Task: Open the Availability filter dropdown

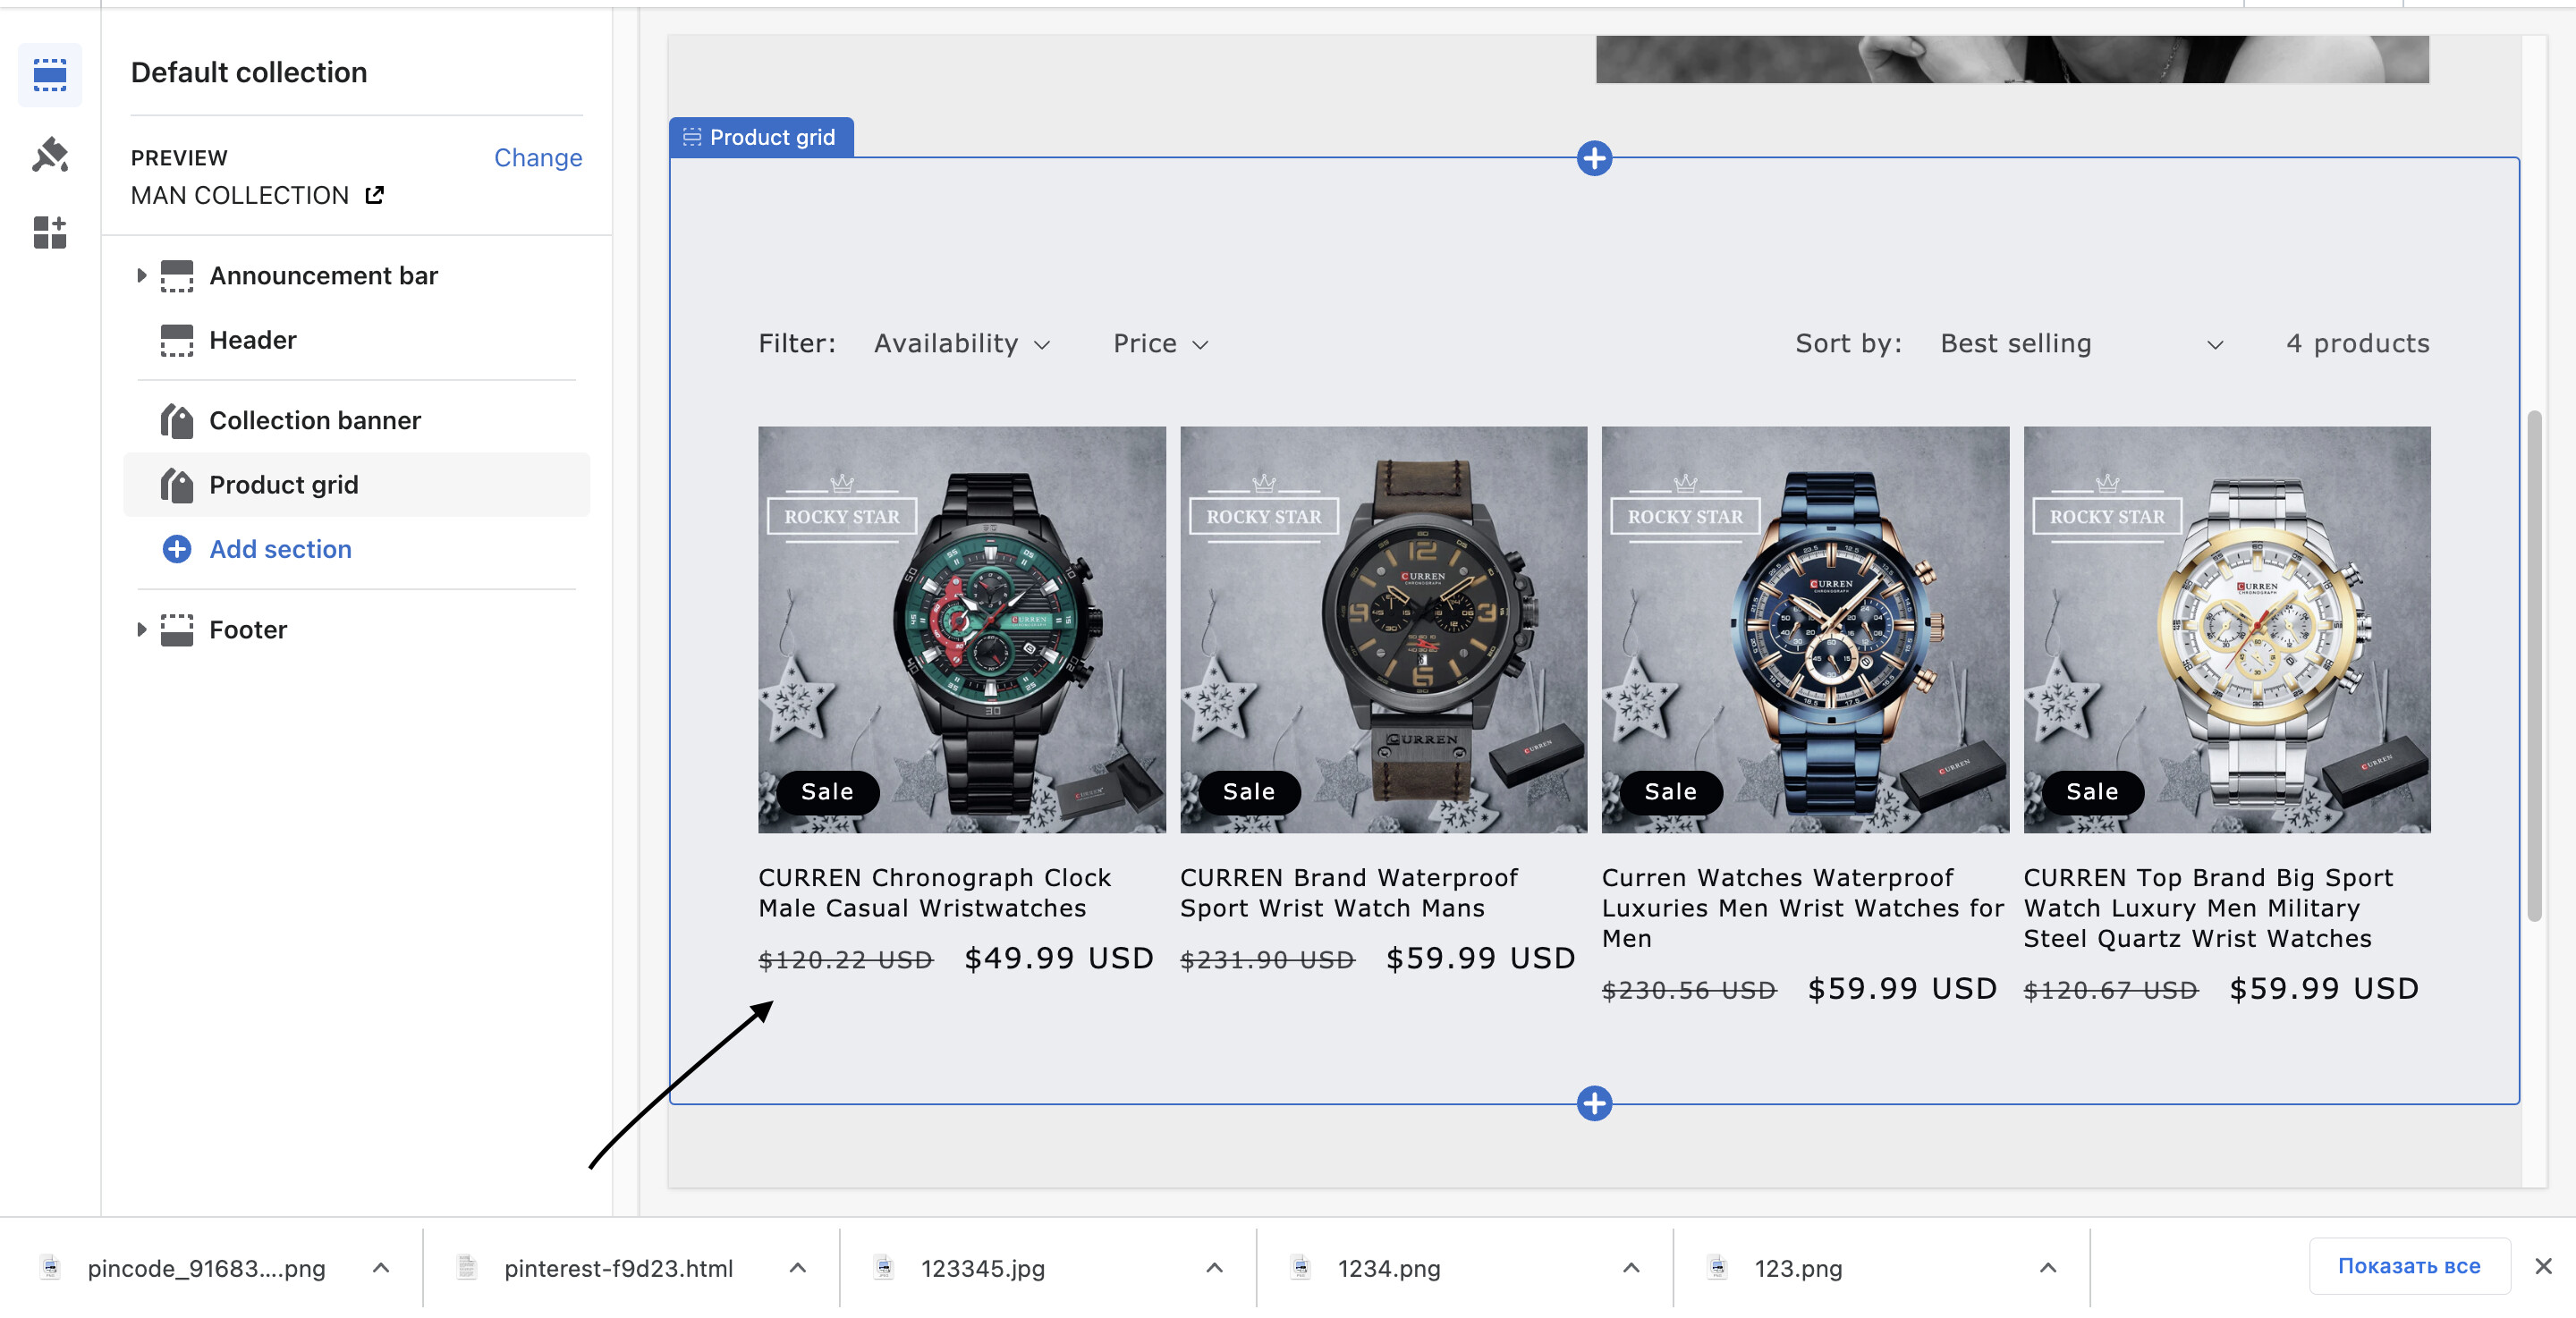Action: [961, 344]
